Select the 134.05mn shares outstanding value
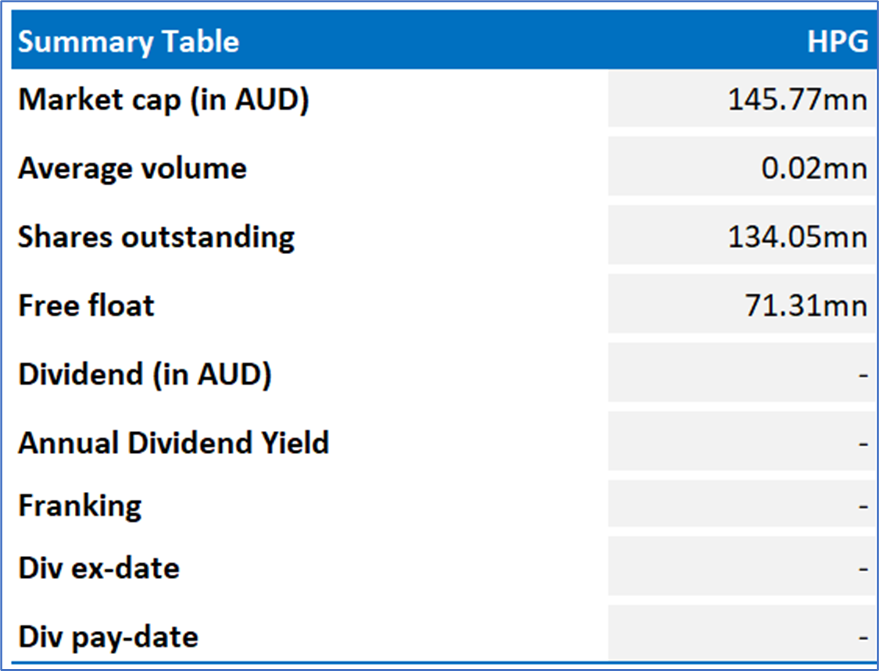Viewport: 879px width, 671px height. pos(797,238)
